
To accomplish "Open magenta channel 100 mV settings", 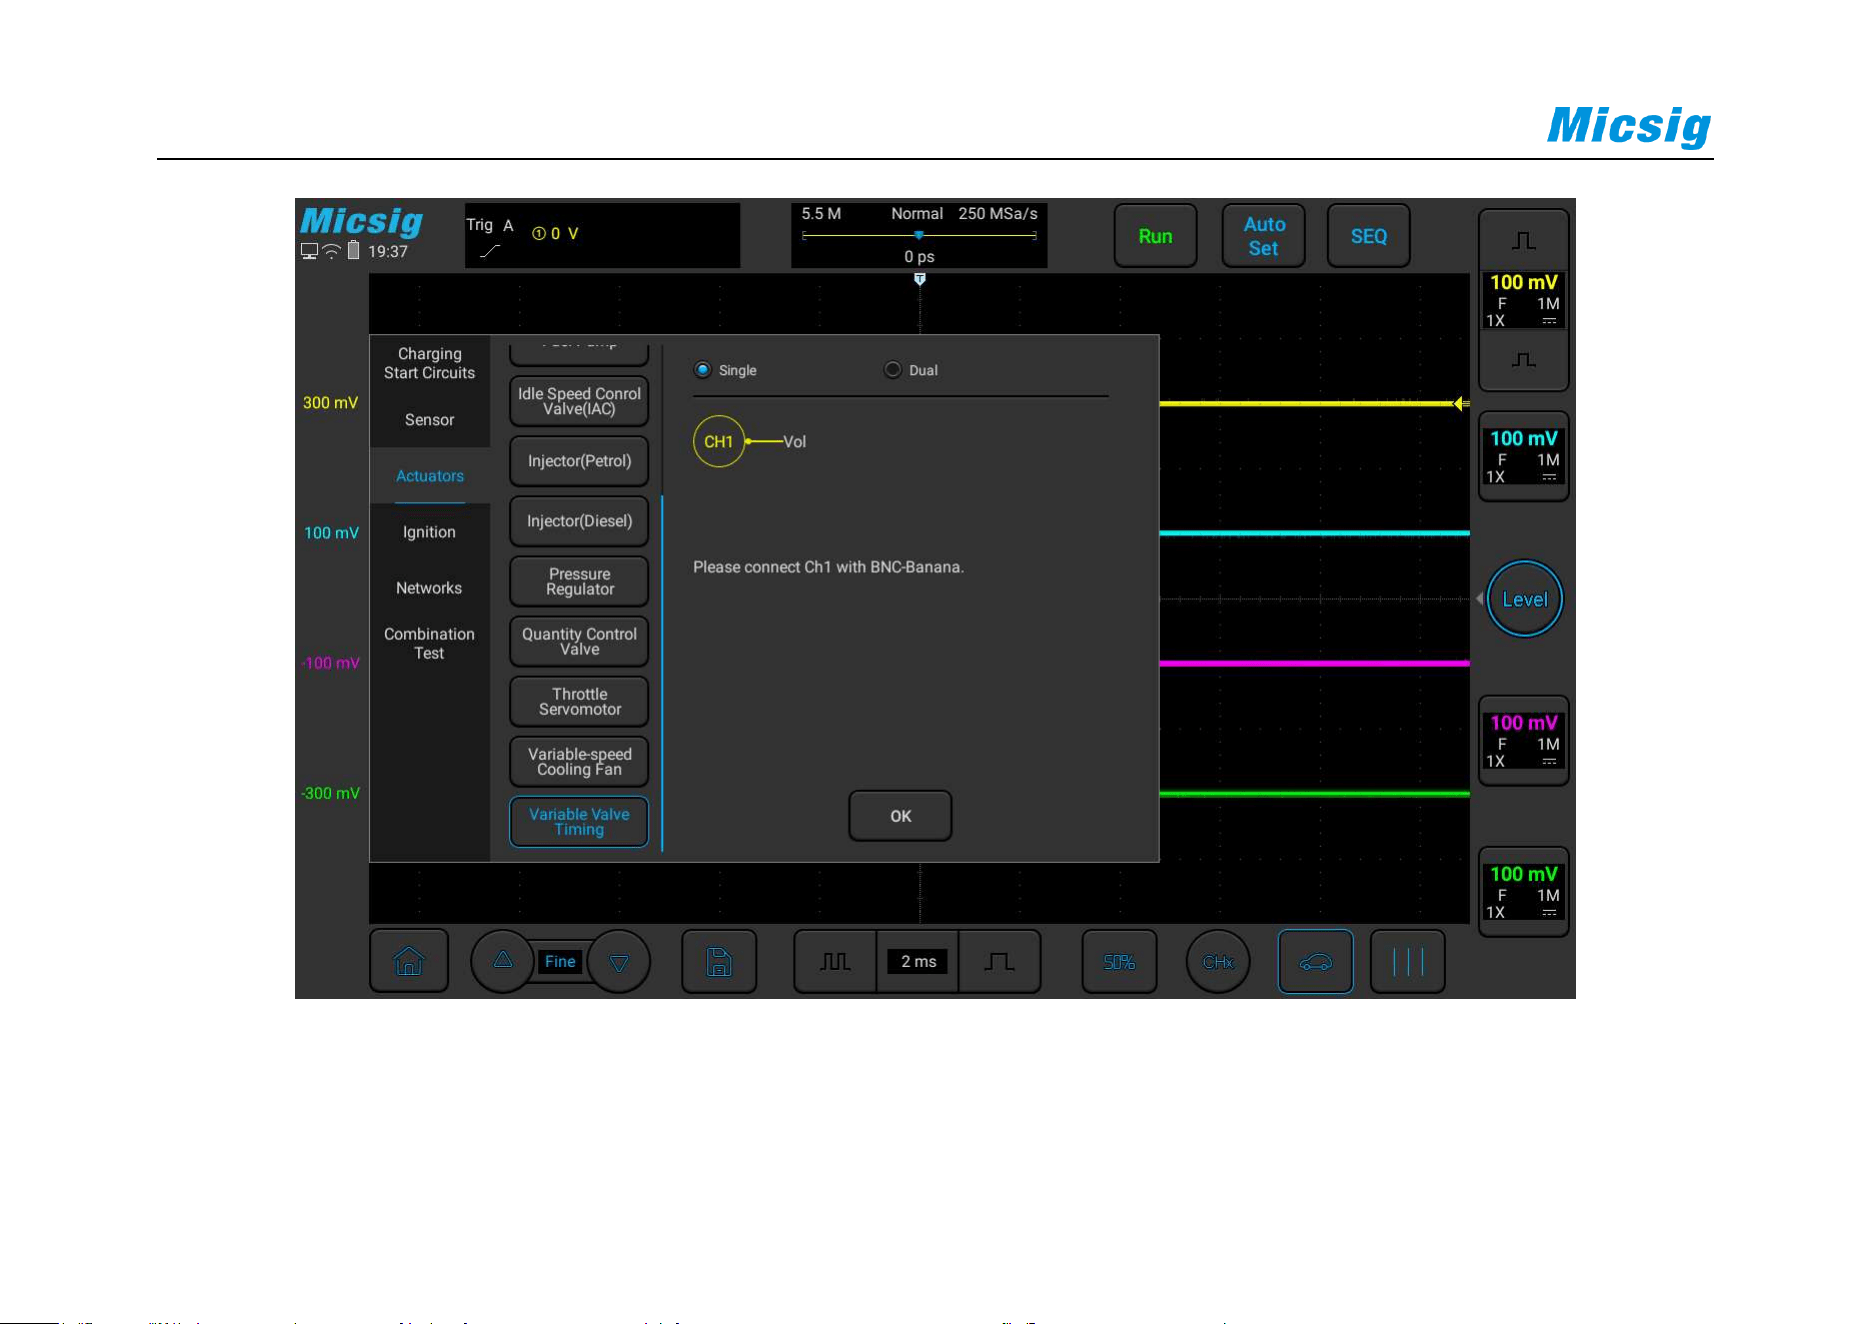I will (x=1523, y=741).
